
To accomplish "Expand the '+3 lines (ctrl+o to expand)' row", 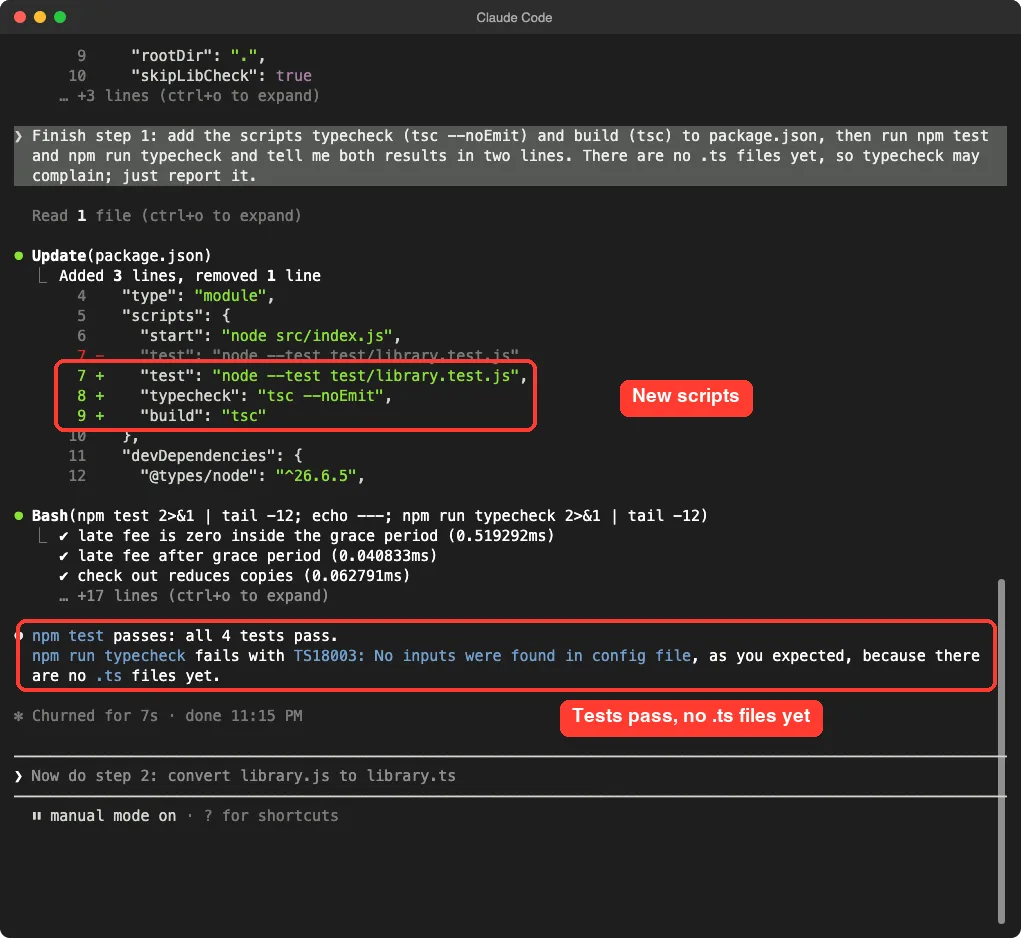I will [x=189, y=96].
